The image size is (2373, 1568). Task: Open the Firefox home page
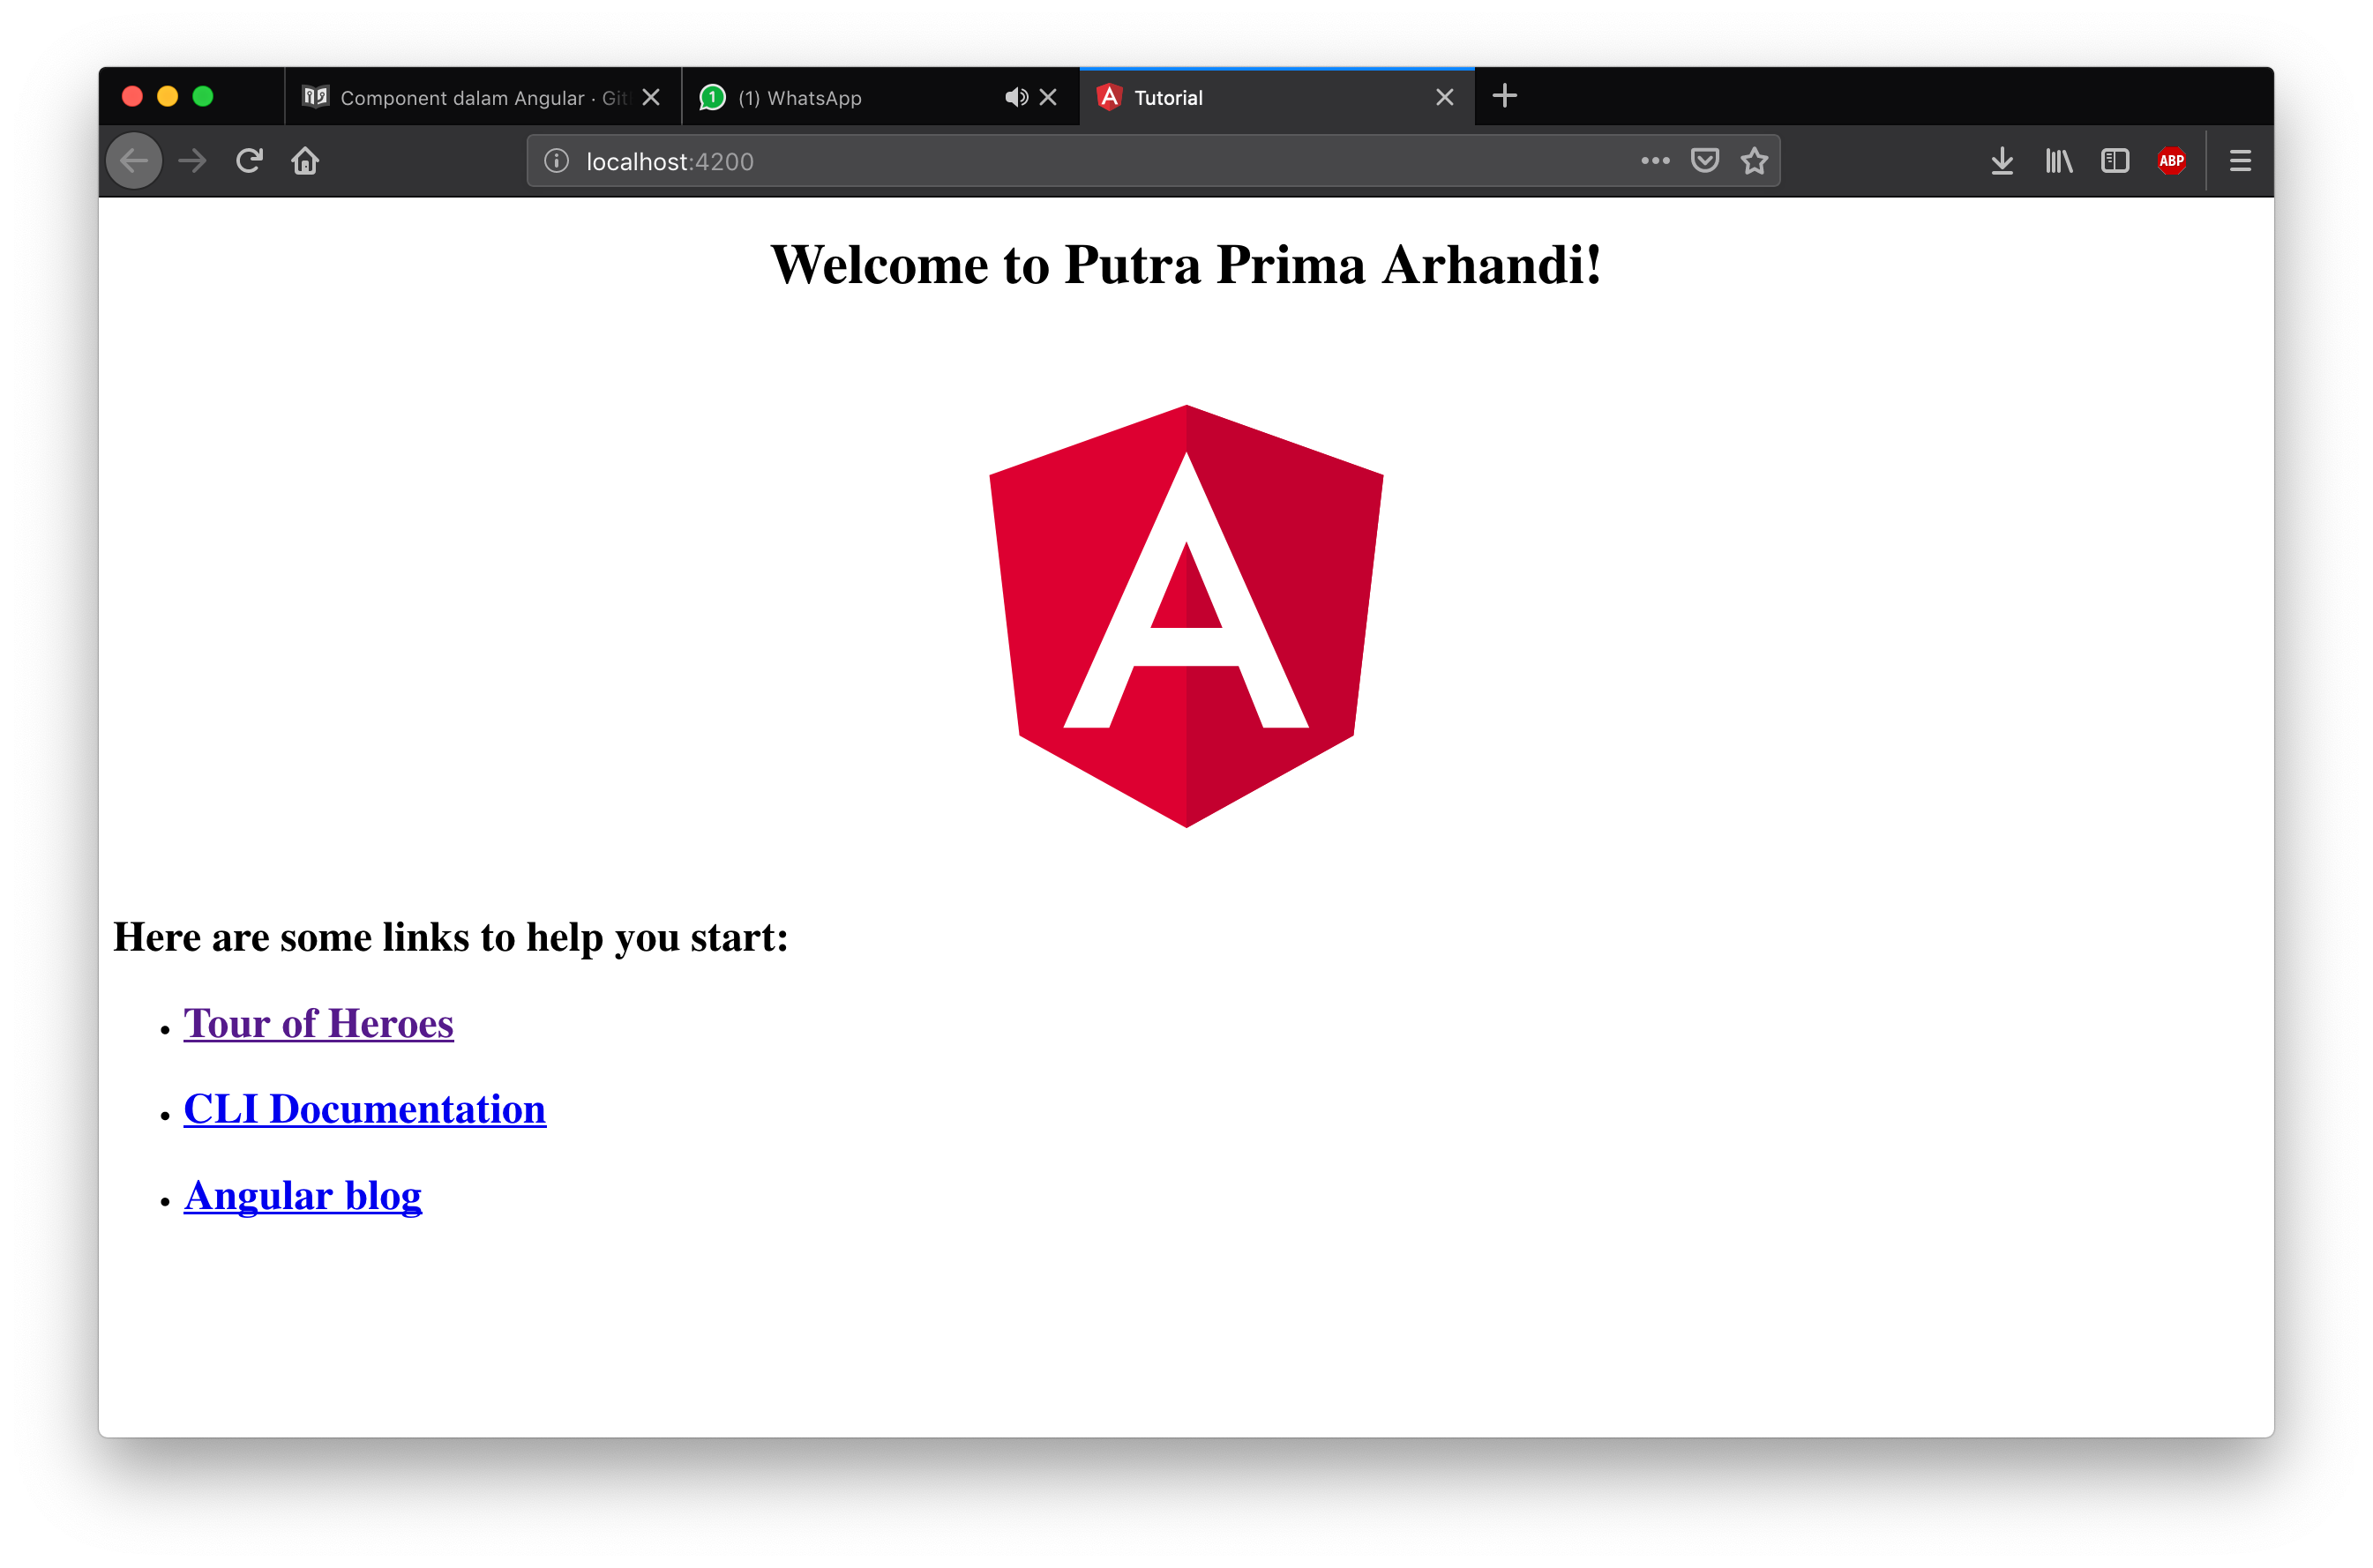coord(305,161)
